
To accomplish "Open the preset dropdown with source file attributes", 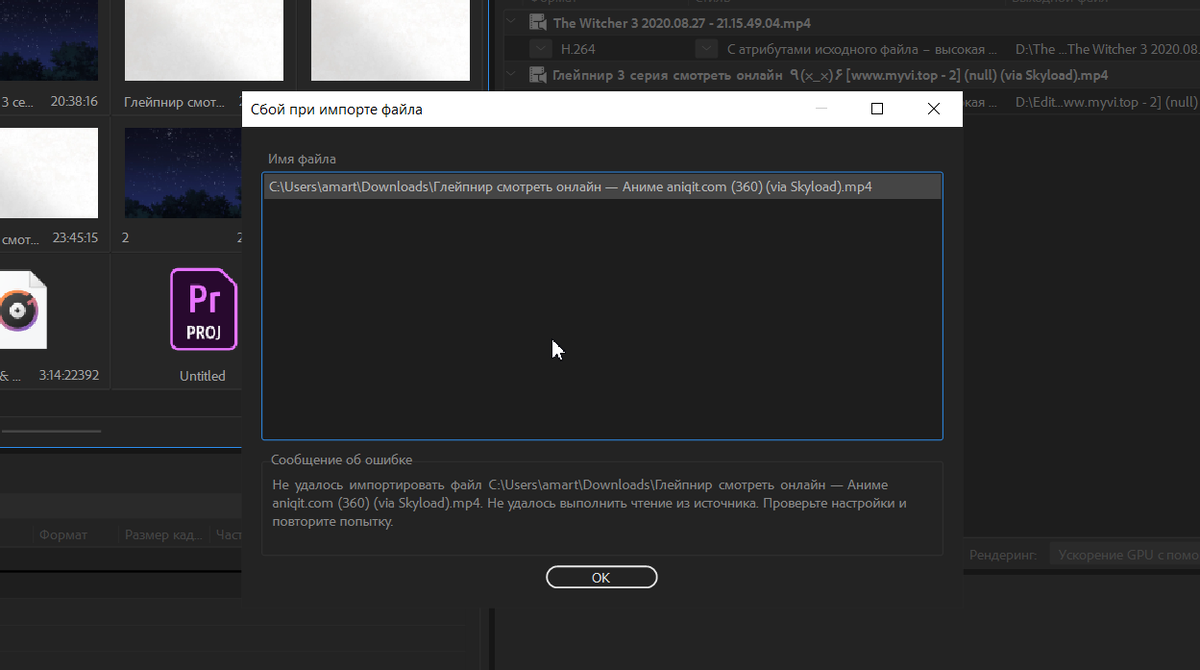I will (707, 48).
